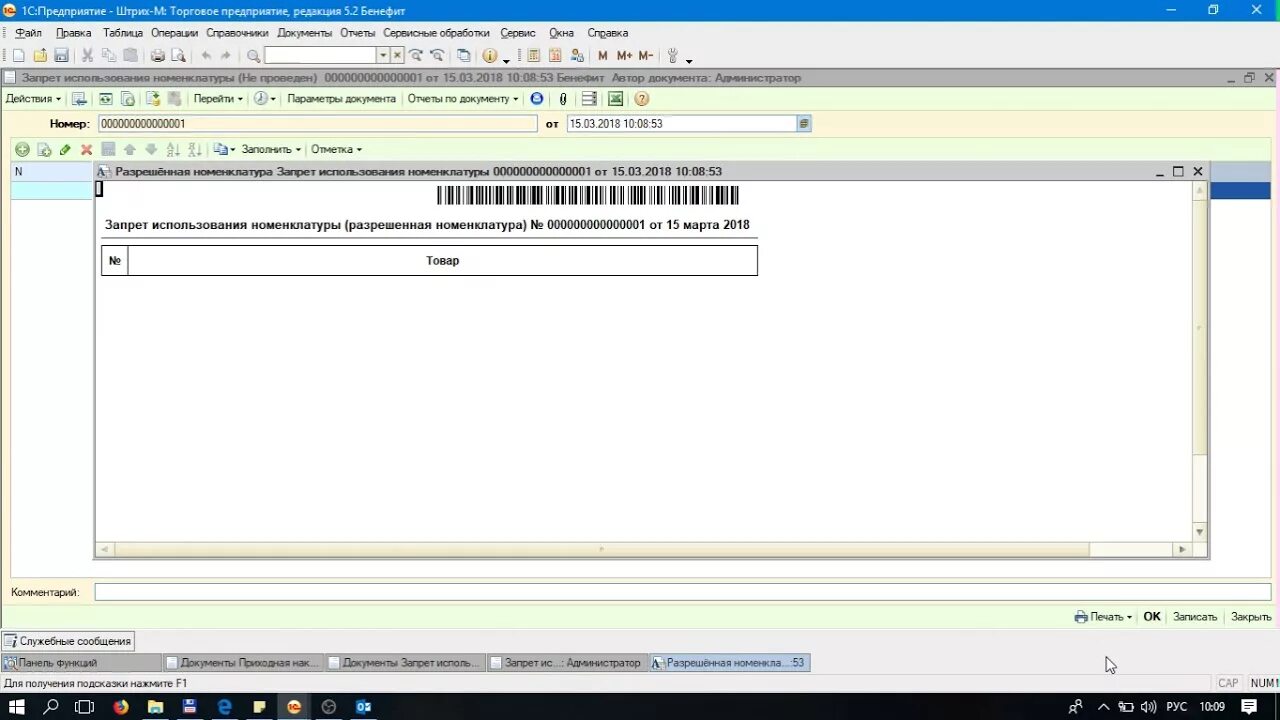
Task: Click the Edit row pencil icon
Action: 65,150
